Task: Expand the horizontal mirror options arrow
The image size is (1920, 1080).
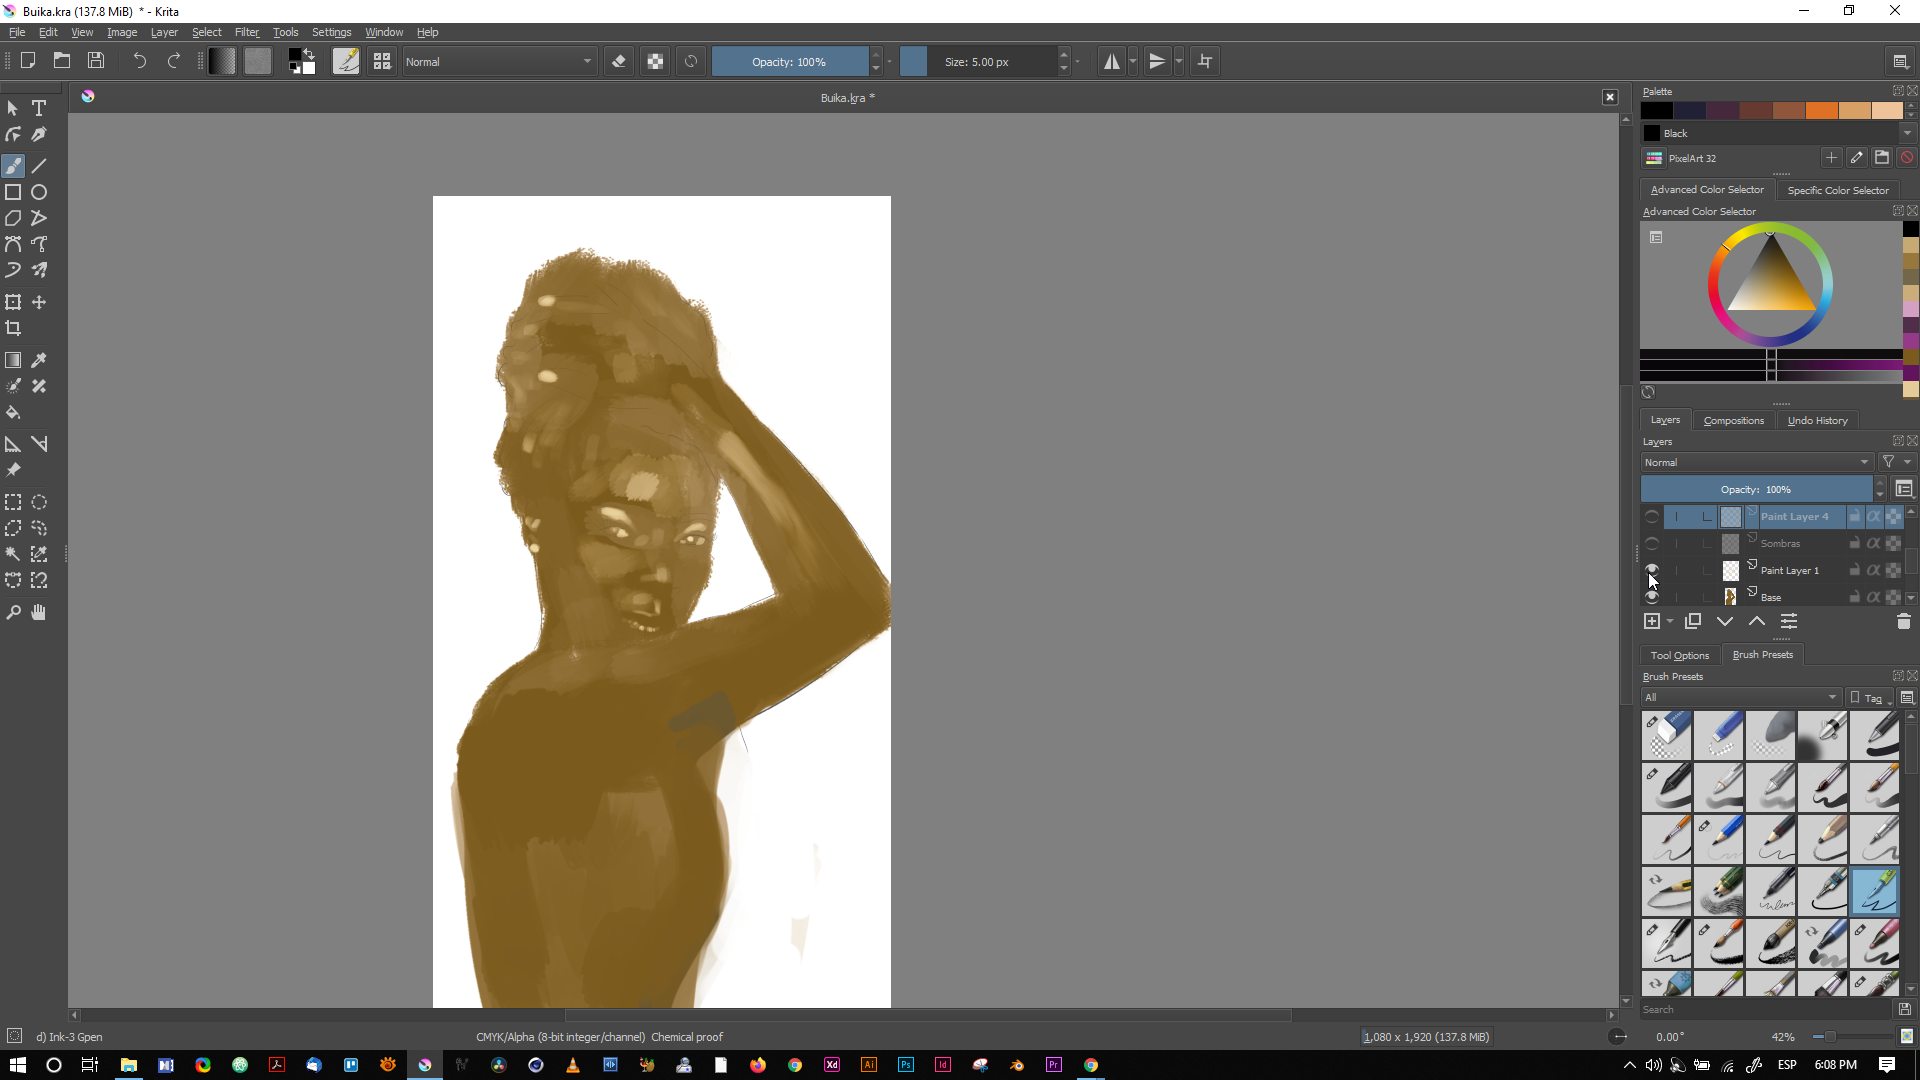Action: click(1133, 61)
